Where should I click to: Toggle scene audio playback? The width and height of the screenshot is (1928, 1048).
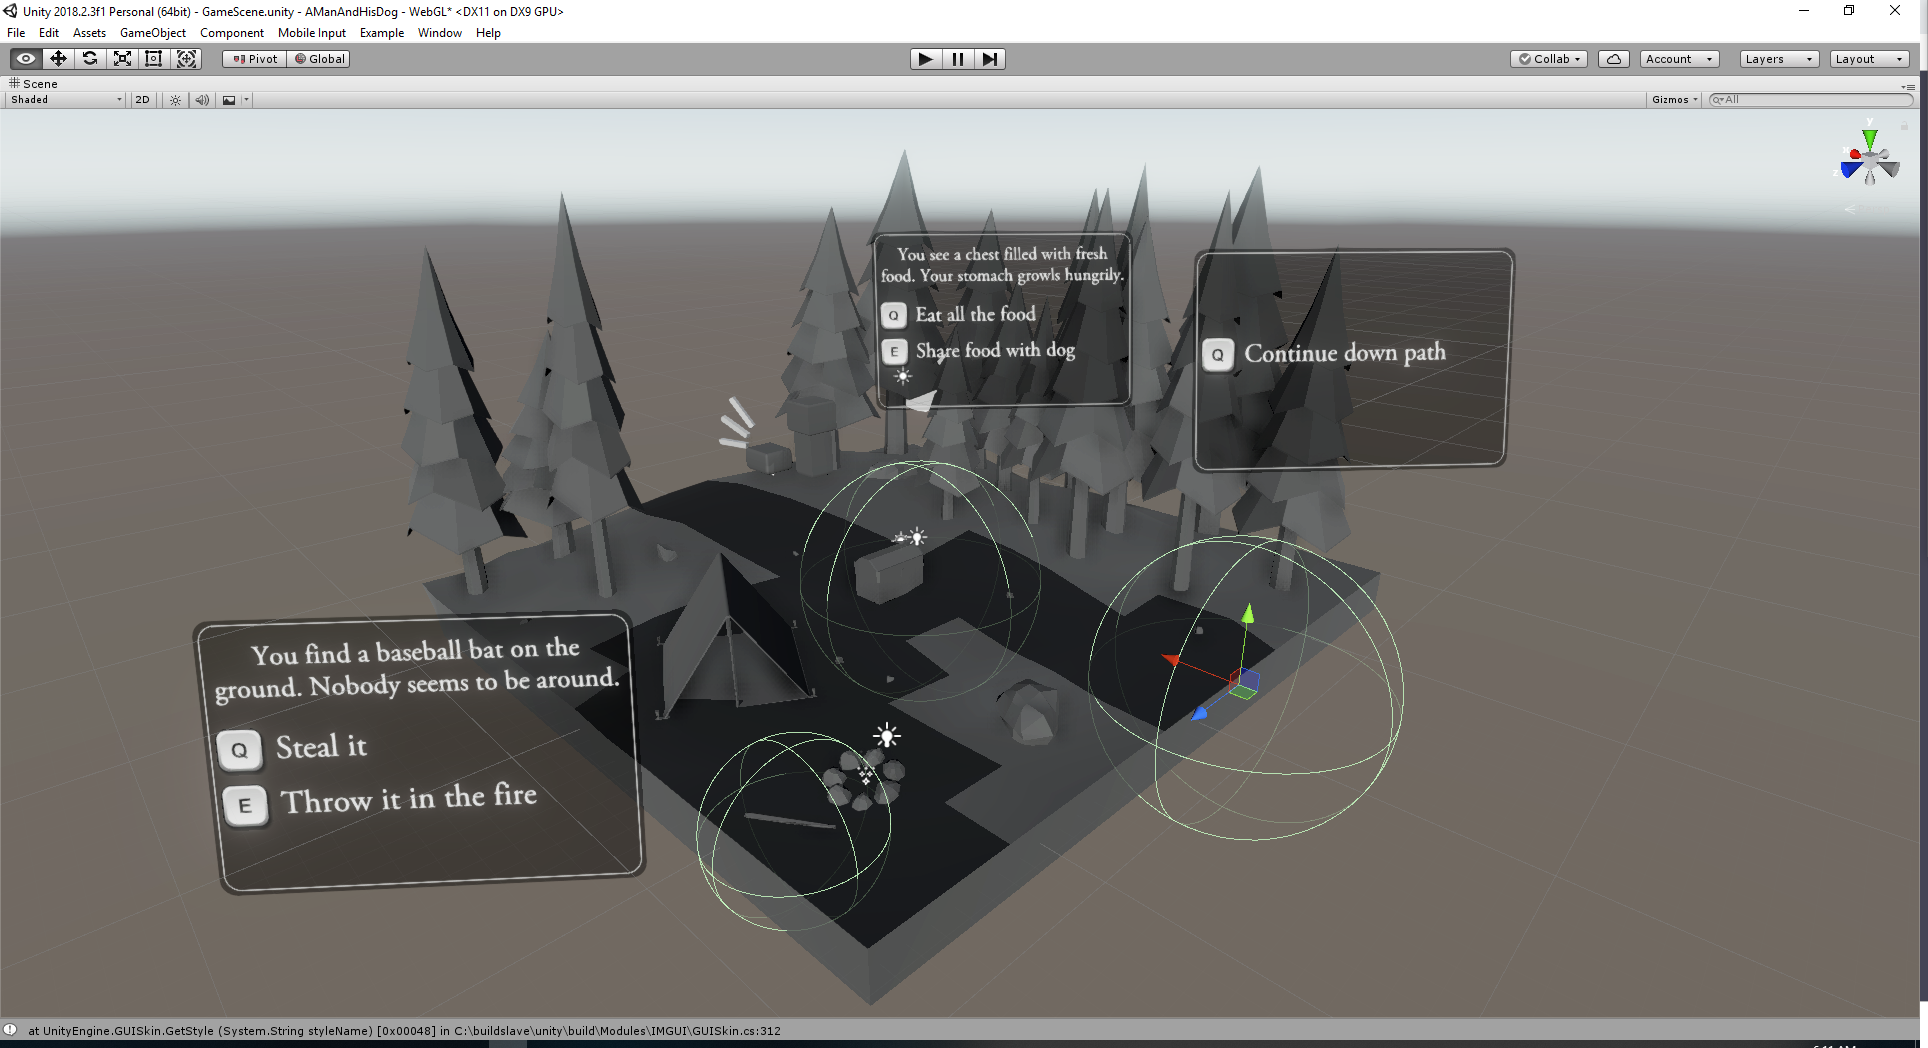click(x=202, y=100)
